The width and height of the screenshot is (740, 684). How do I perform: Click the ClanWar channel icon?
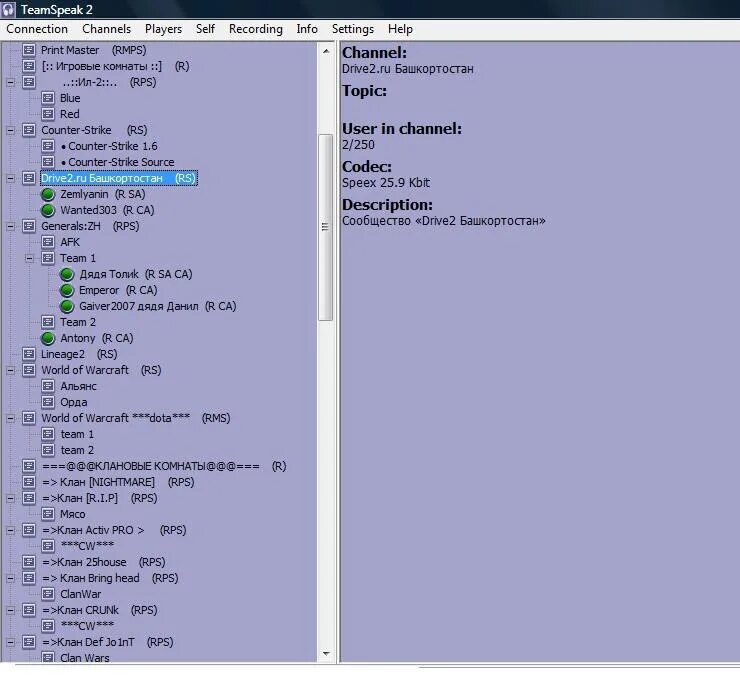pos(48,594)
